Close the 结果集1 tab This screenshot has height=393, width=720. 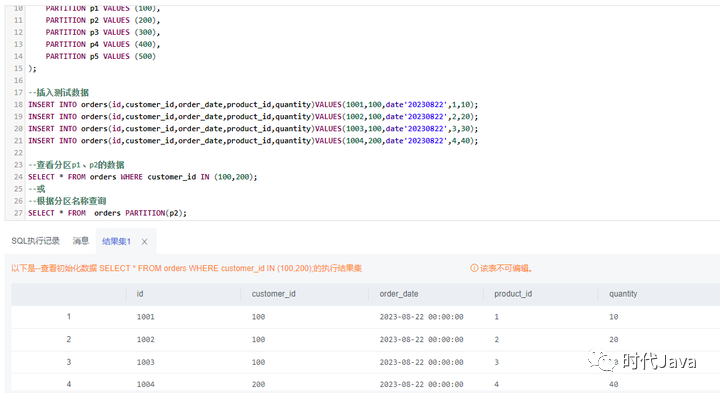click(x=144, y=241)
